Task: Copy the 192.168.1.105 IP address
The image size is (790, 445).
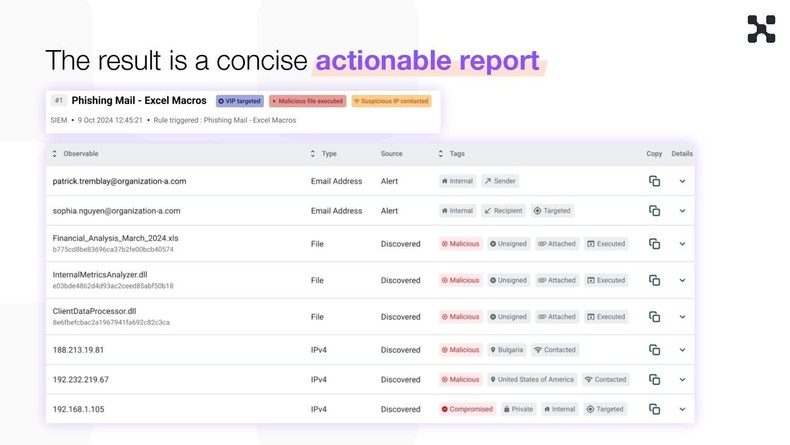Action: 654,409
